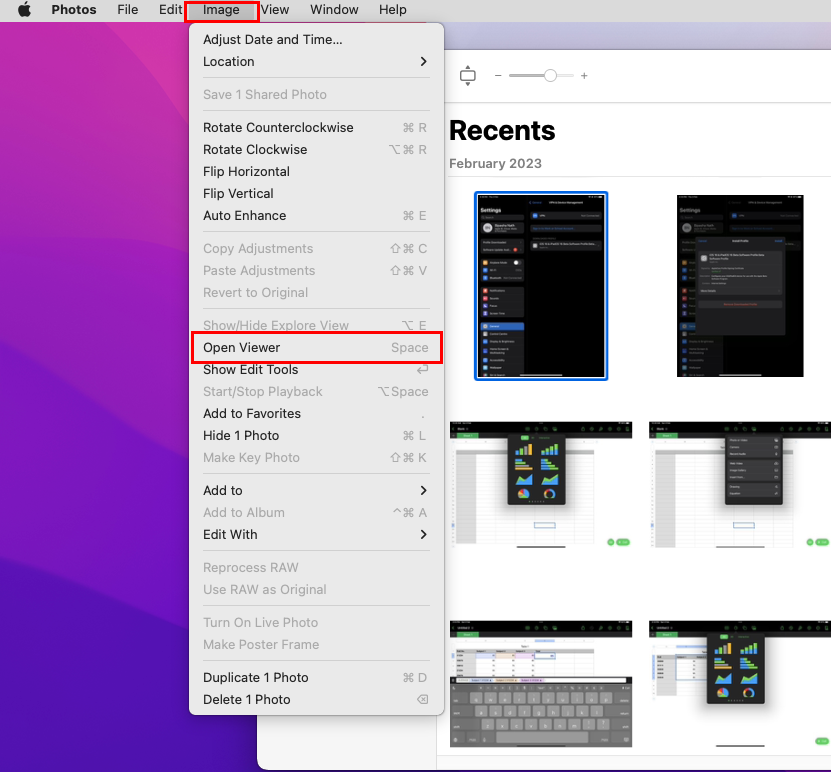831x772 pixels.
Task: Select the spreadsheet with keyboard thumbnail
Action: (541, 684)
